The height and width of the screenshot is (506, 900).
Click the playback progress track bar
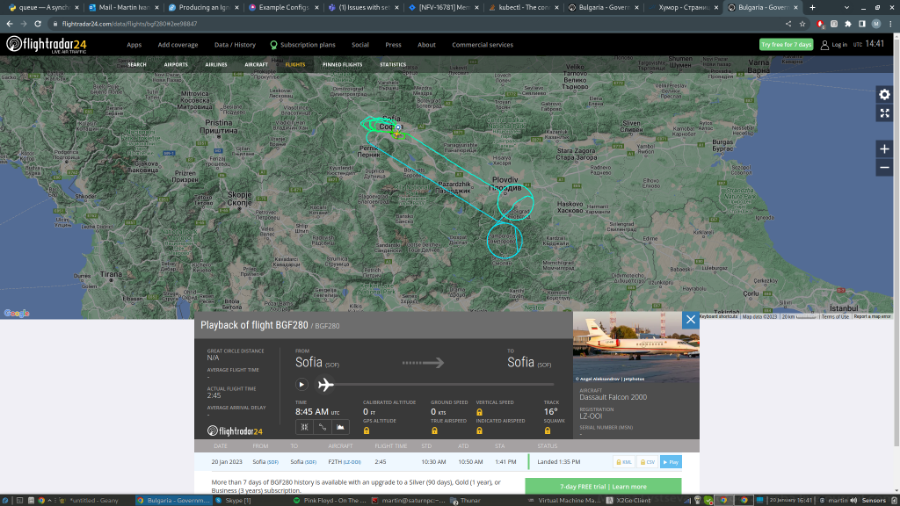[x=444, y=384]
